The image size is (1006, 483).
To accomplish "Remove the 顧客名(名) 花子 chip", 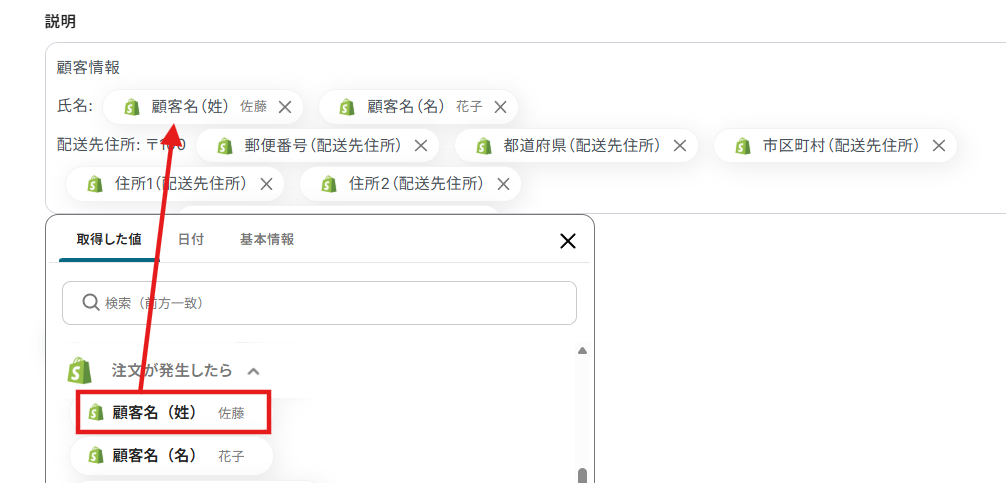I will (x=500, y=107).
